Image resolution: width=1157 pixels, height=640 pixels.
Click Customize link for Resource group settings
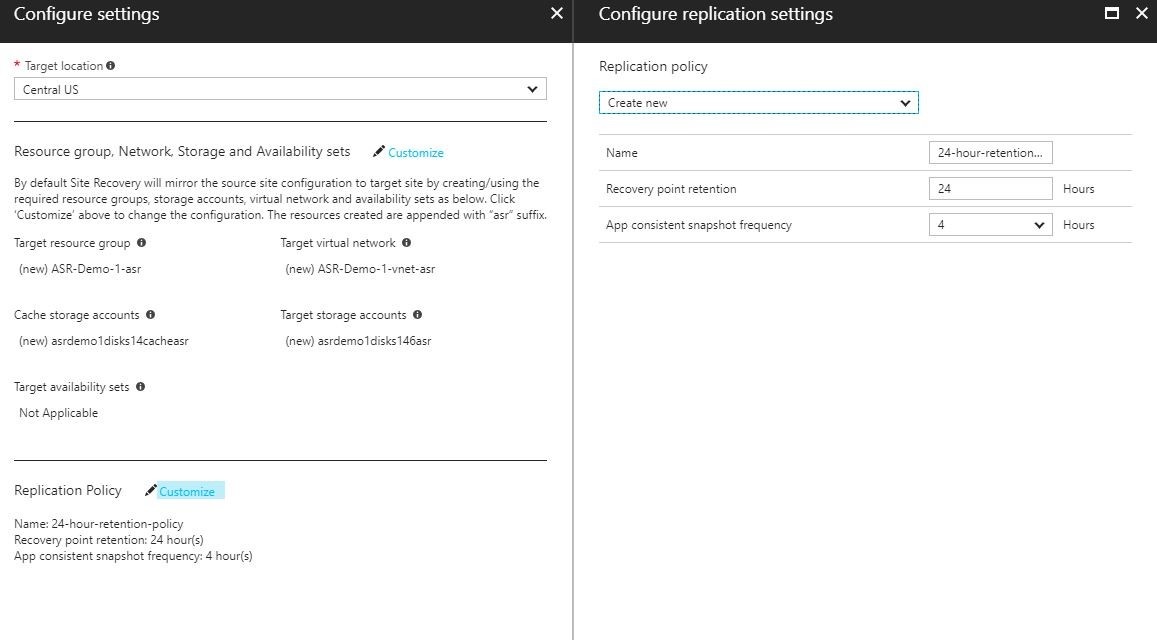(415, 153)
